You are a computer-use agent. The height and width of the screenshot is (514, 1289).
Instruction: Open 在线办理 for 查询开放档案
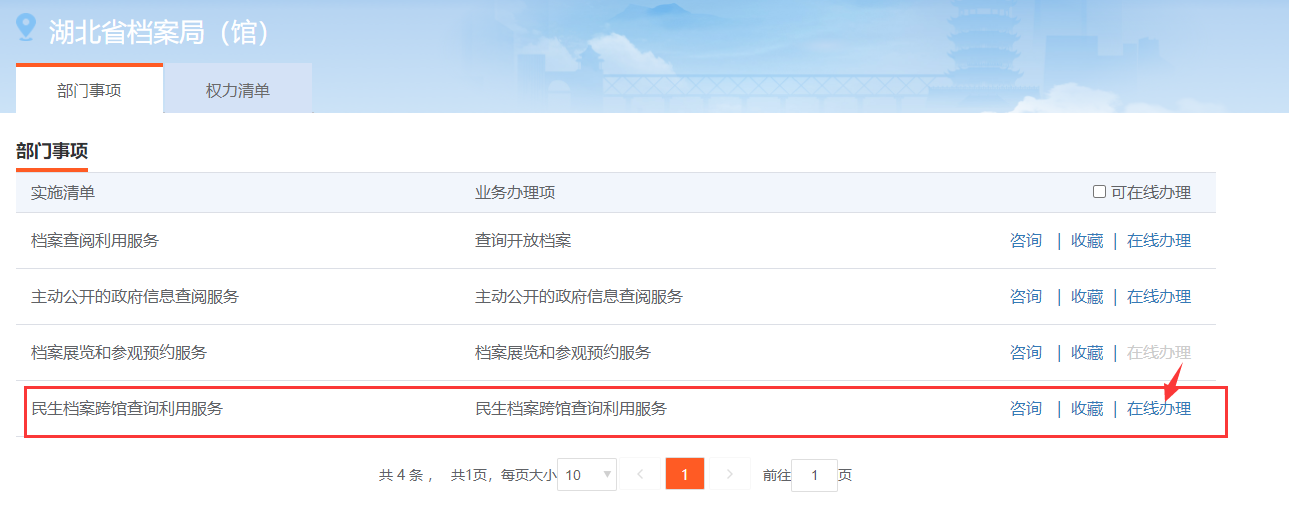pyautogui.click(x=1158, y=241)
